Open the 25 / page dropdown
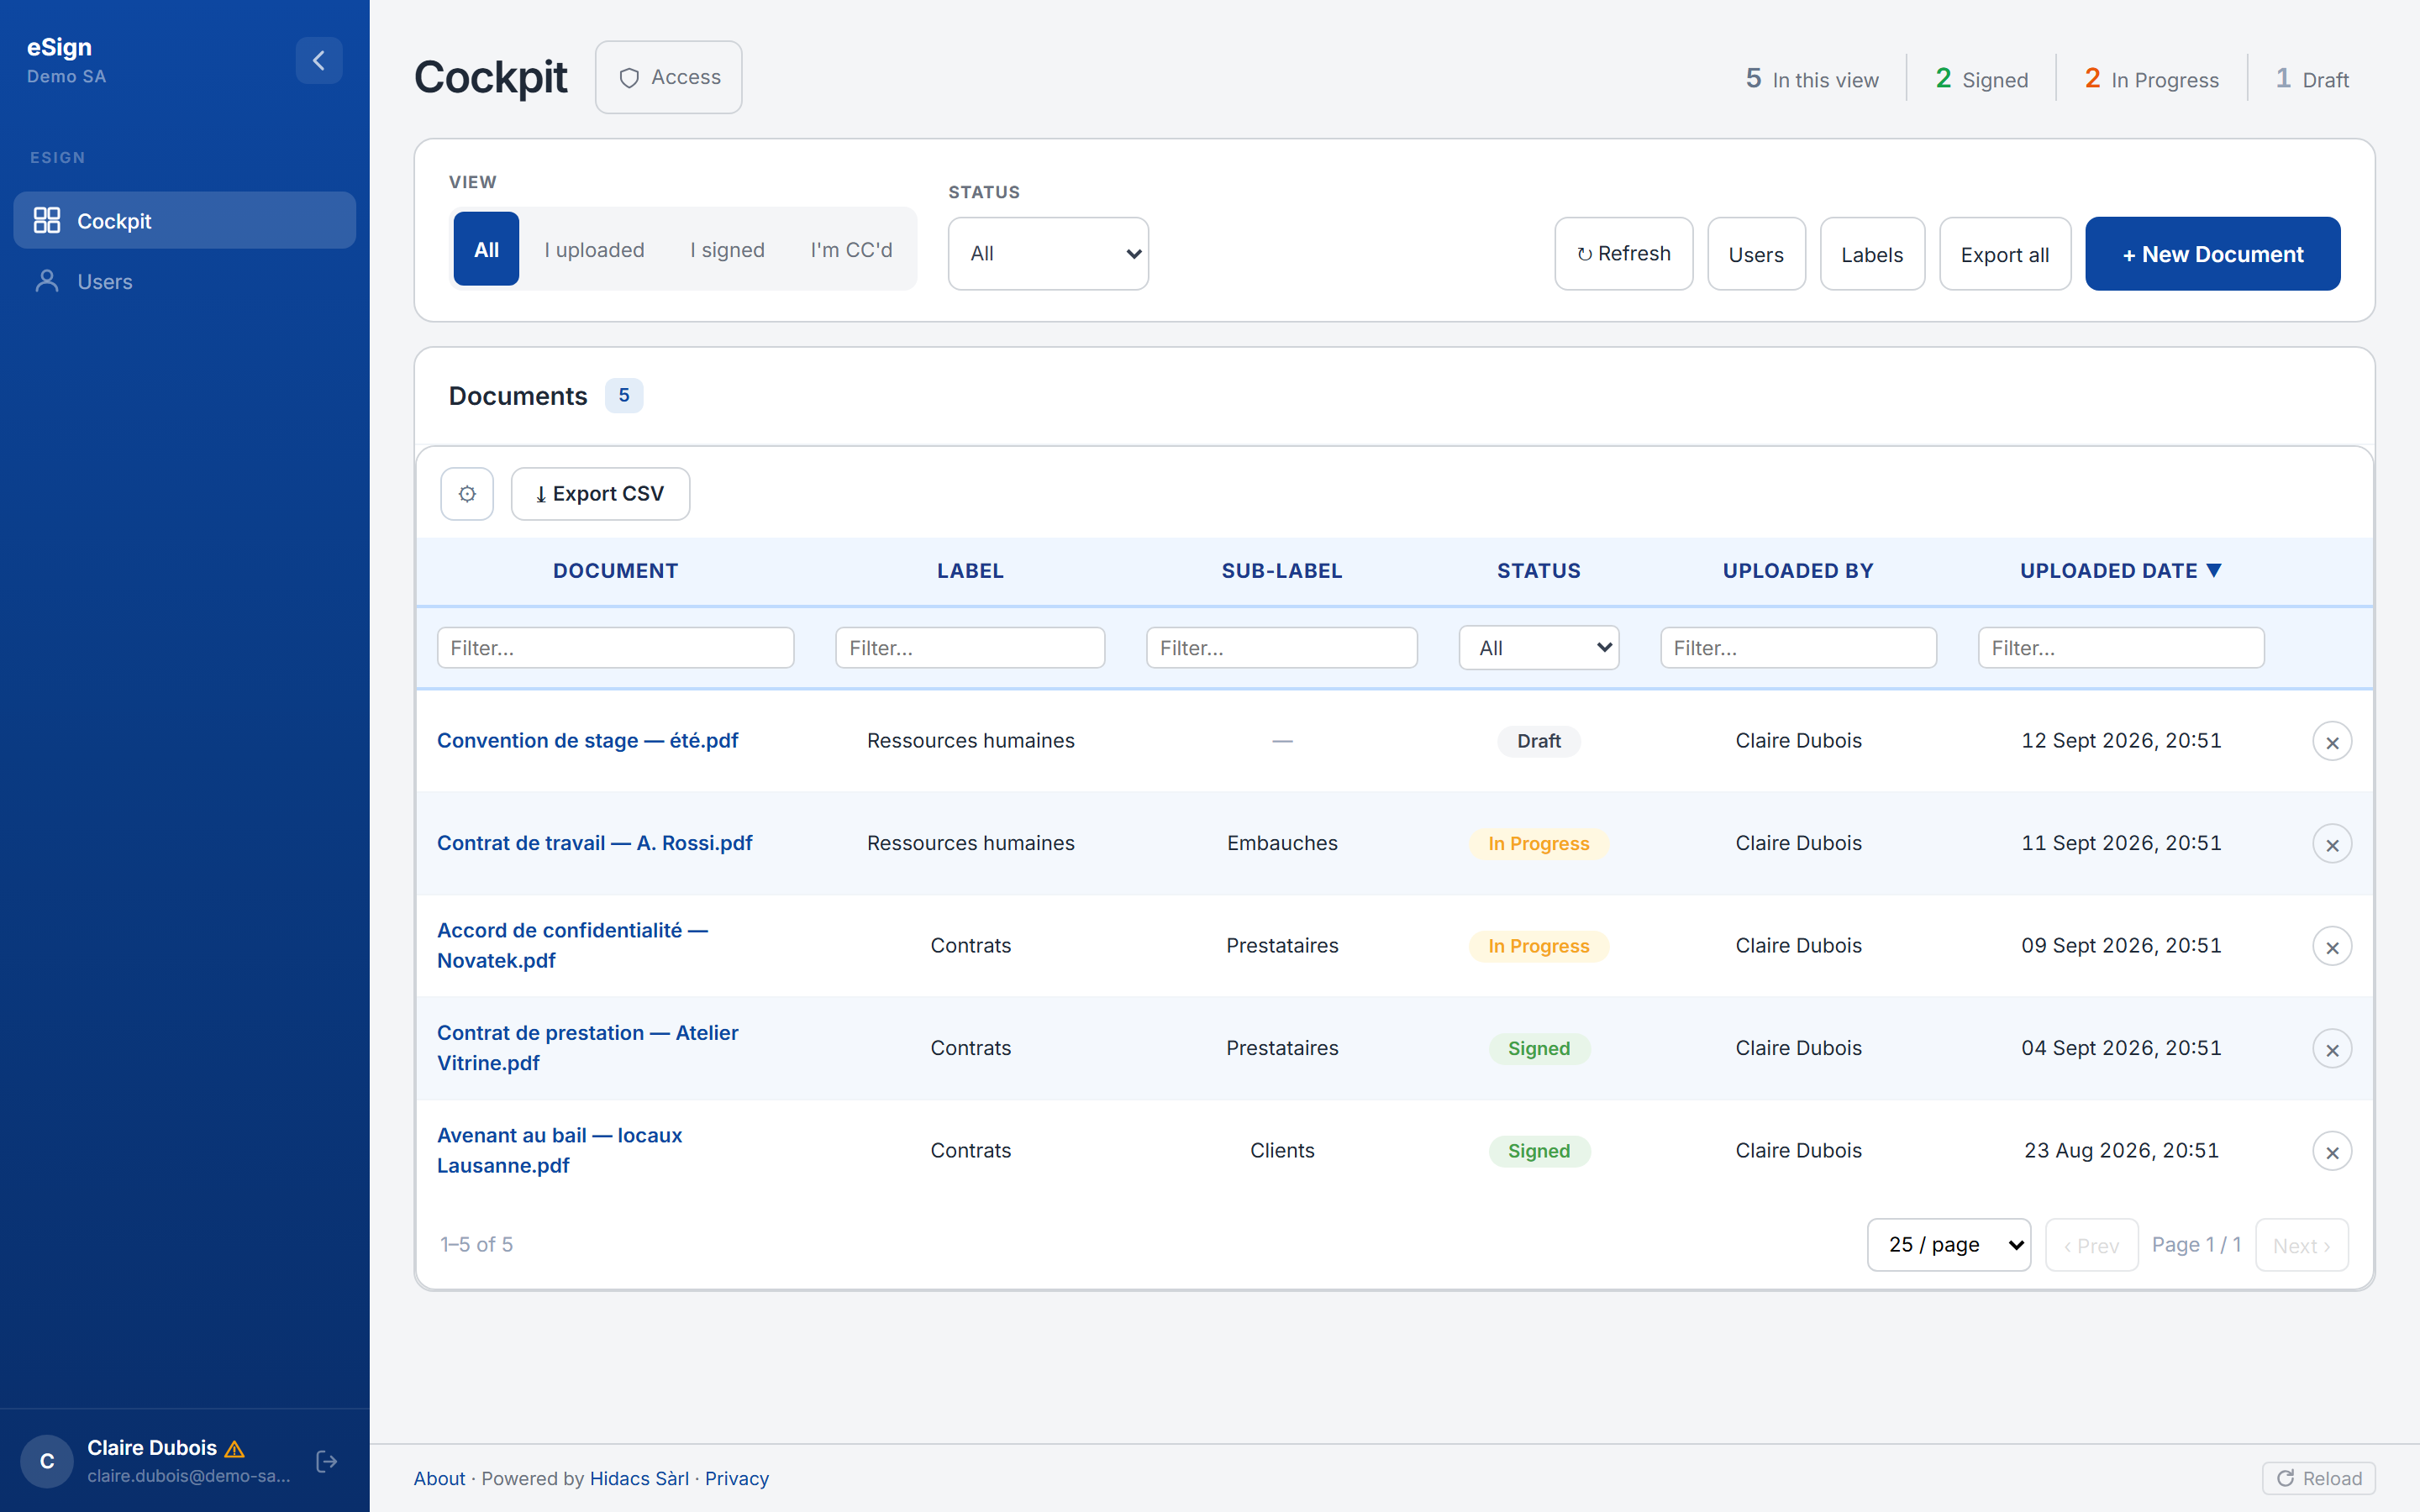Screen dimensions: 2420x1512 click(x=1948, y=1245)
